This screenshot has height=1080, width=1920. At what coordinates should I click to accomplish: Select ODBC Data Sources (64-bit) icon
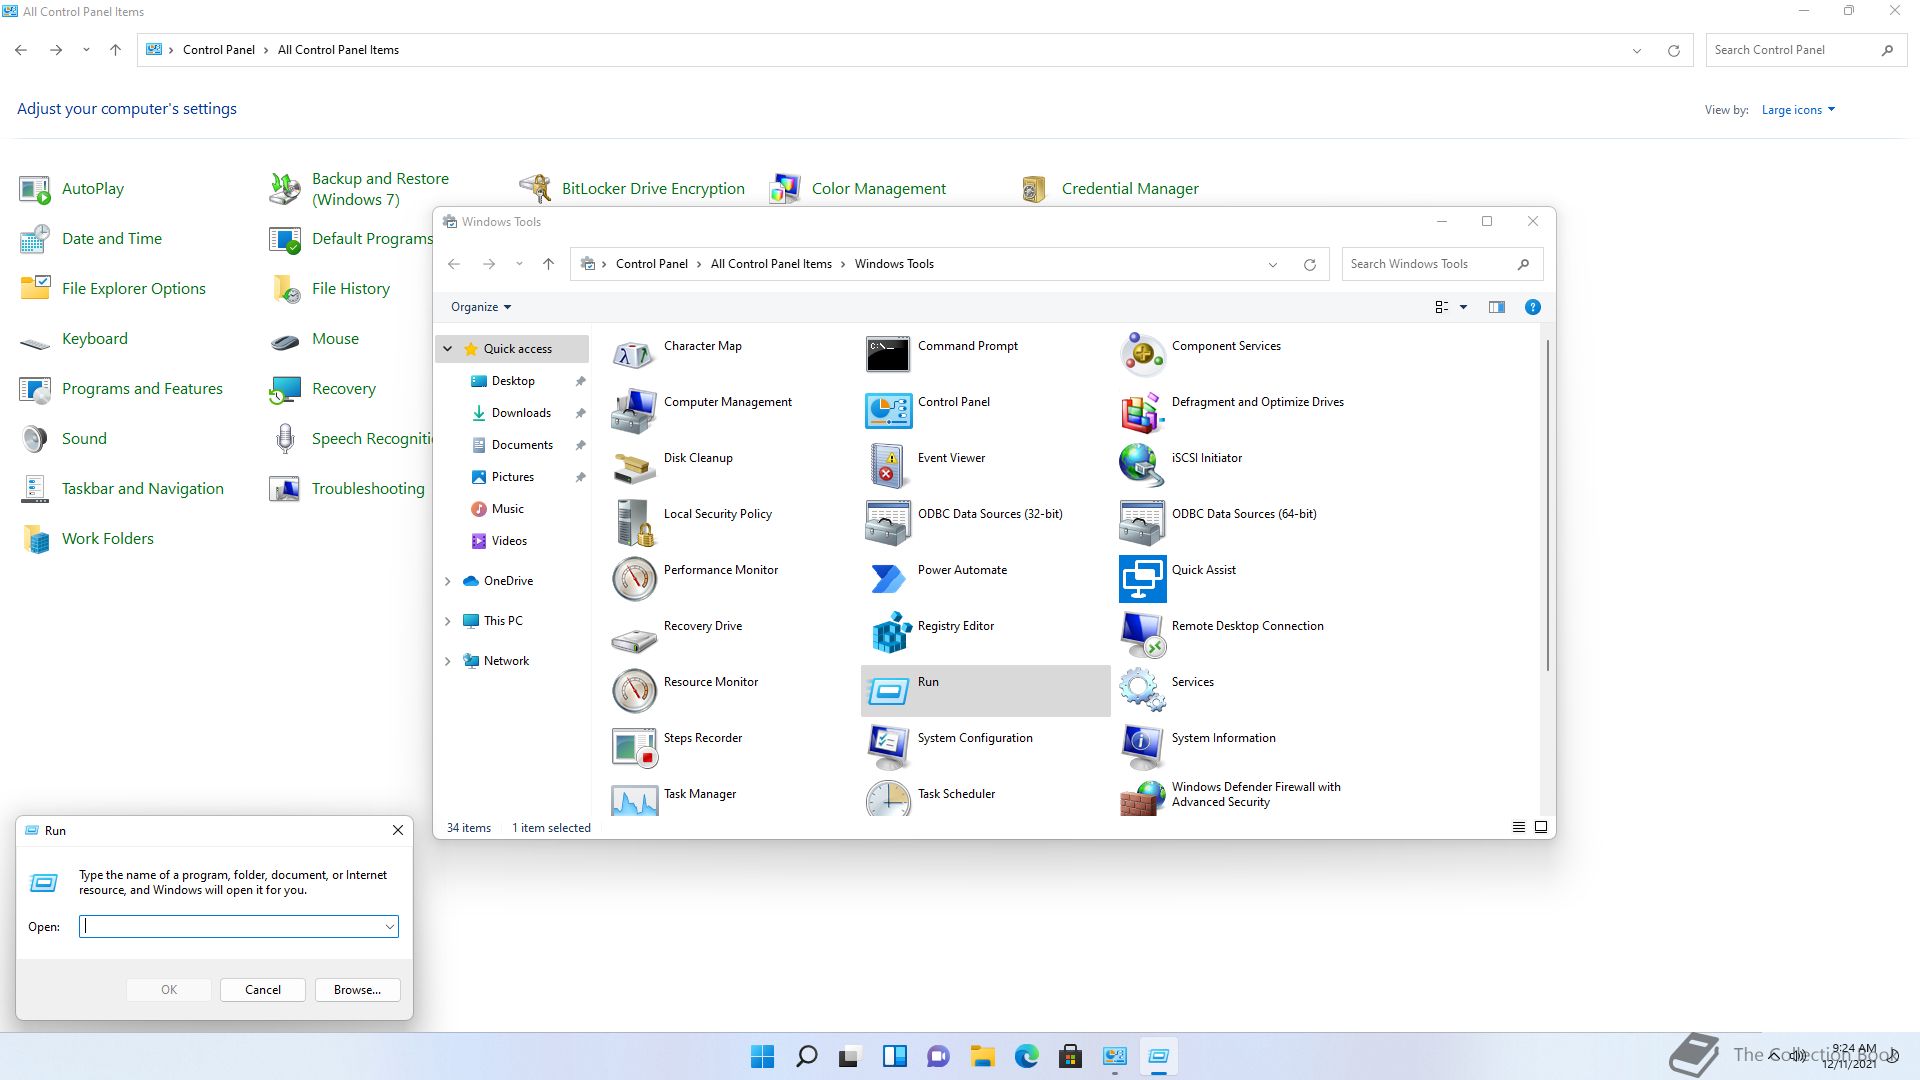pos(1142,522)
